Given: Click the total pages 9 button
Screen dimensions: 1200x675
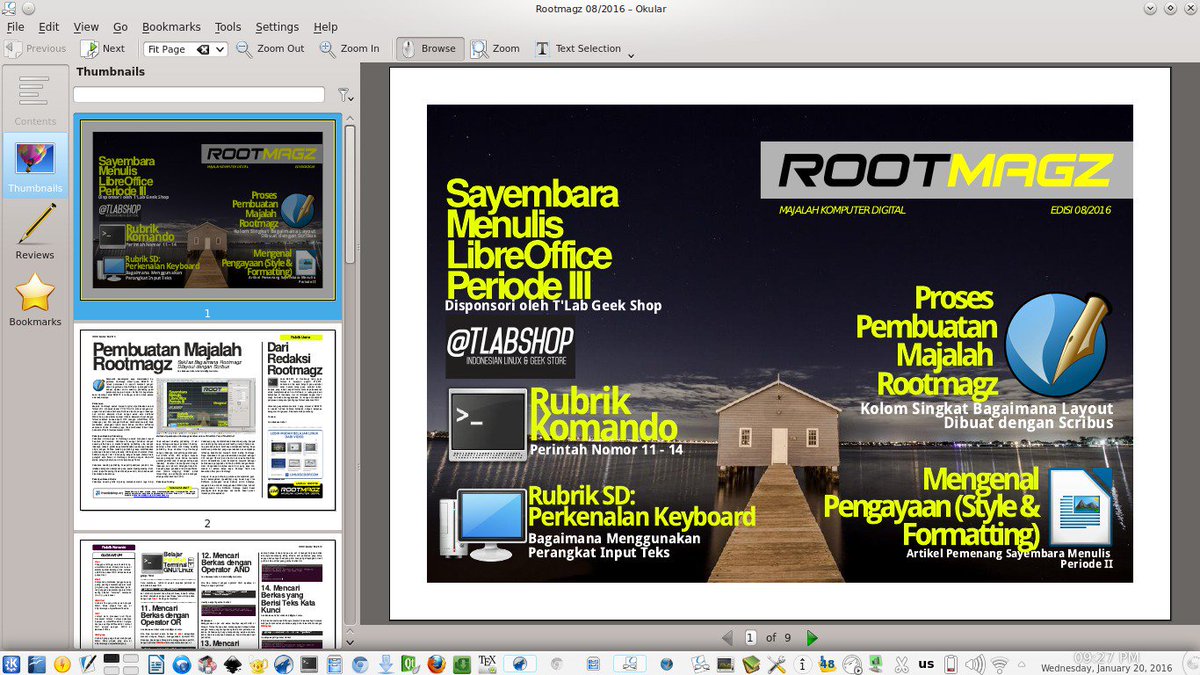Looking at the screenshot, I should click(786, 637).
